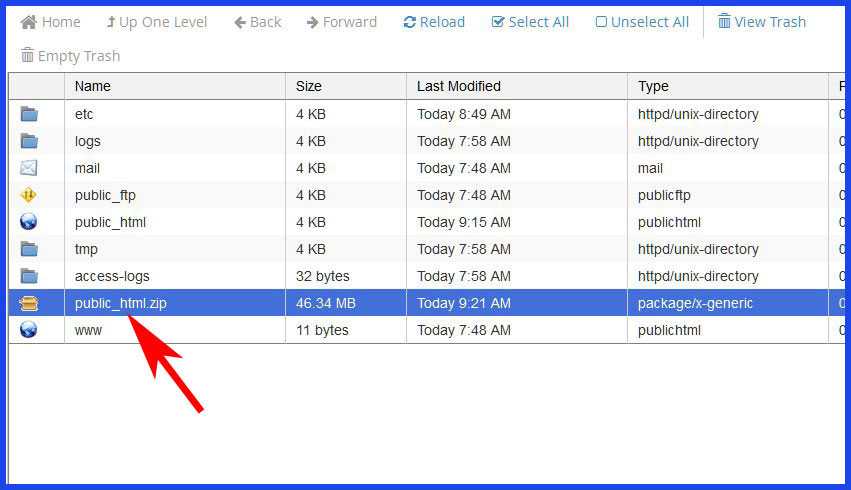
Task: Sort by Name column header
Action: pyautogui.click(x=93, y=86)
